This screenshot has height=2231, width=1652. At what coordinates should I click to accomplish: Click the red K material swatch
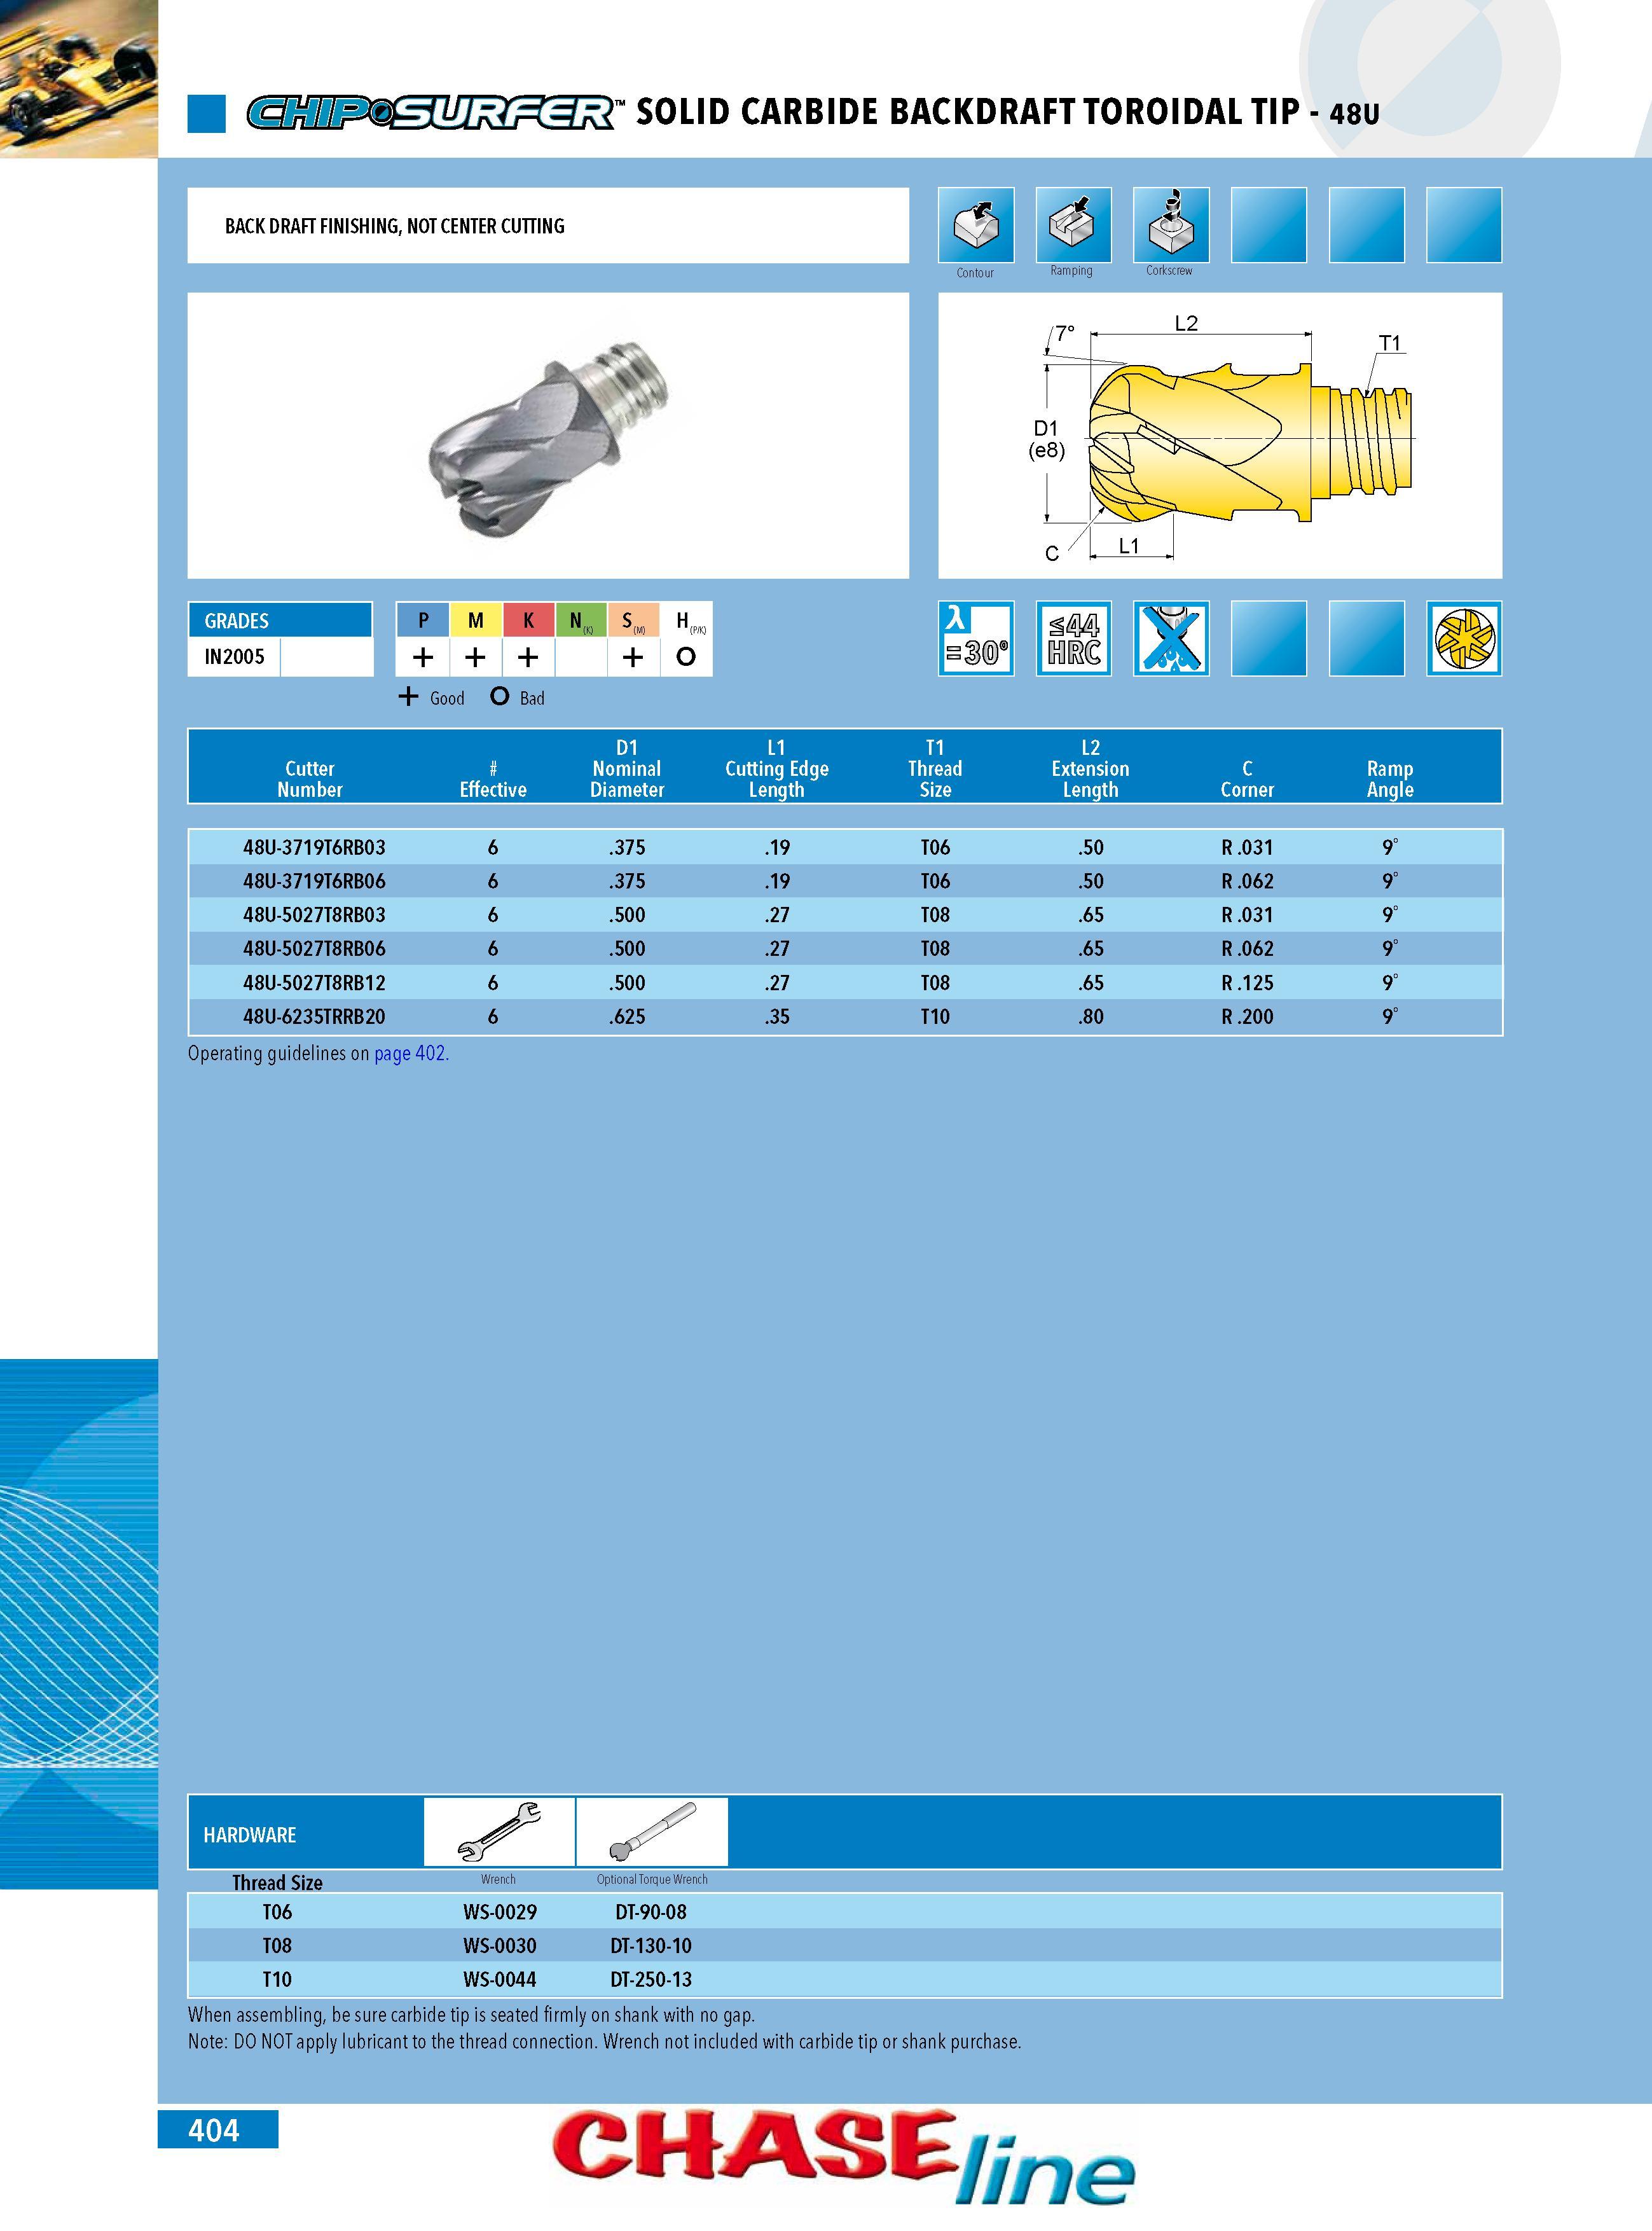coord(528,620)
